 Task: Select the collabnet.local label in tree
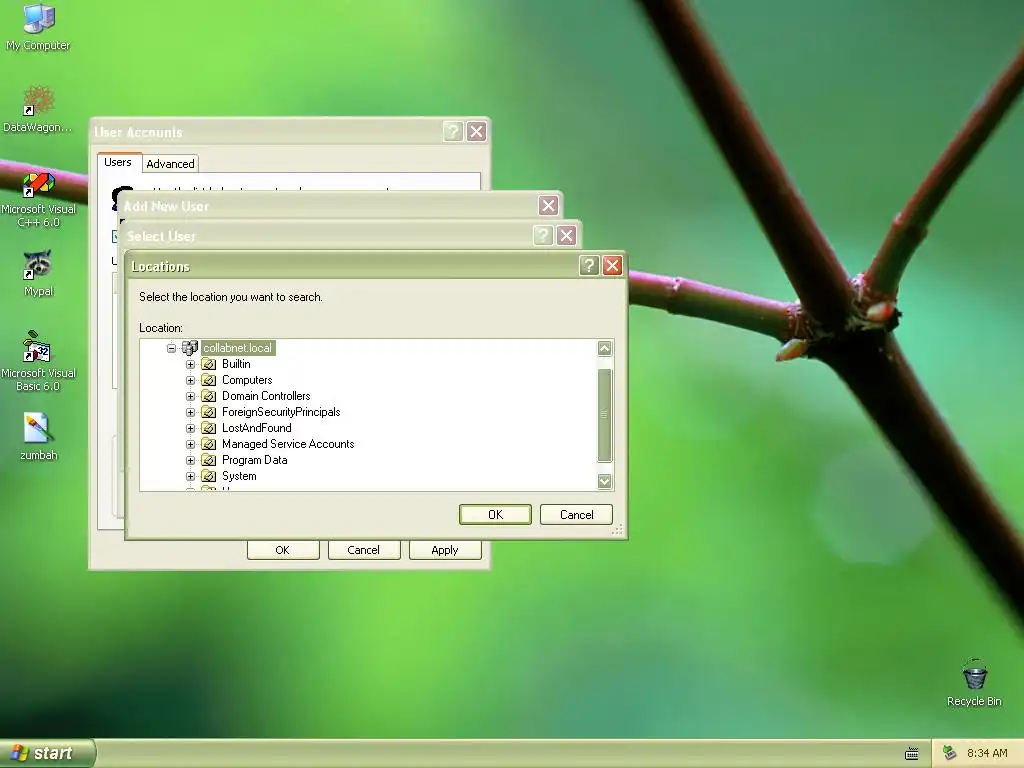pyautogui.click(x=238, y=348)
